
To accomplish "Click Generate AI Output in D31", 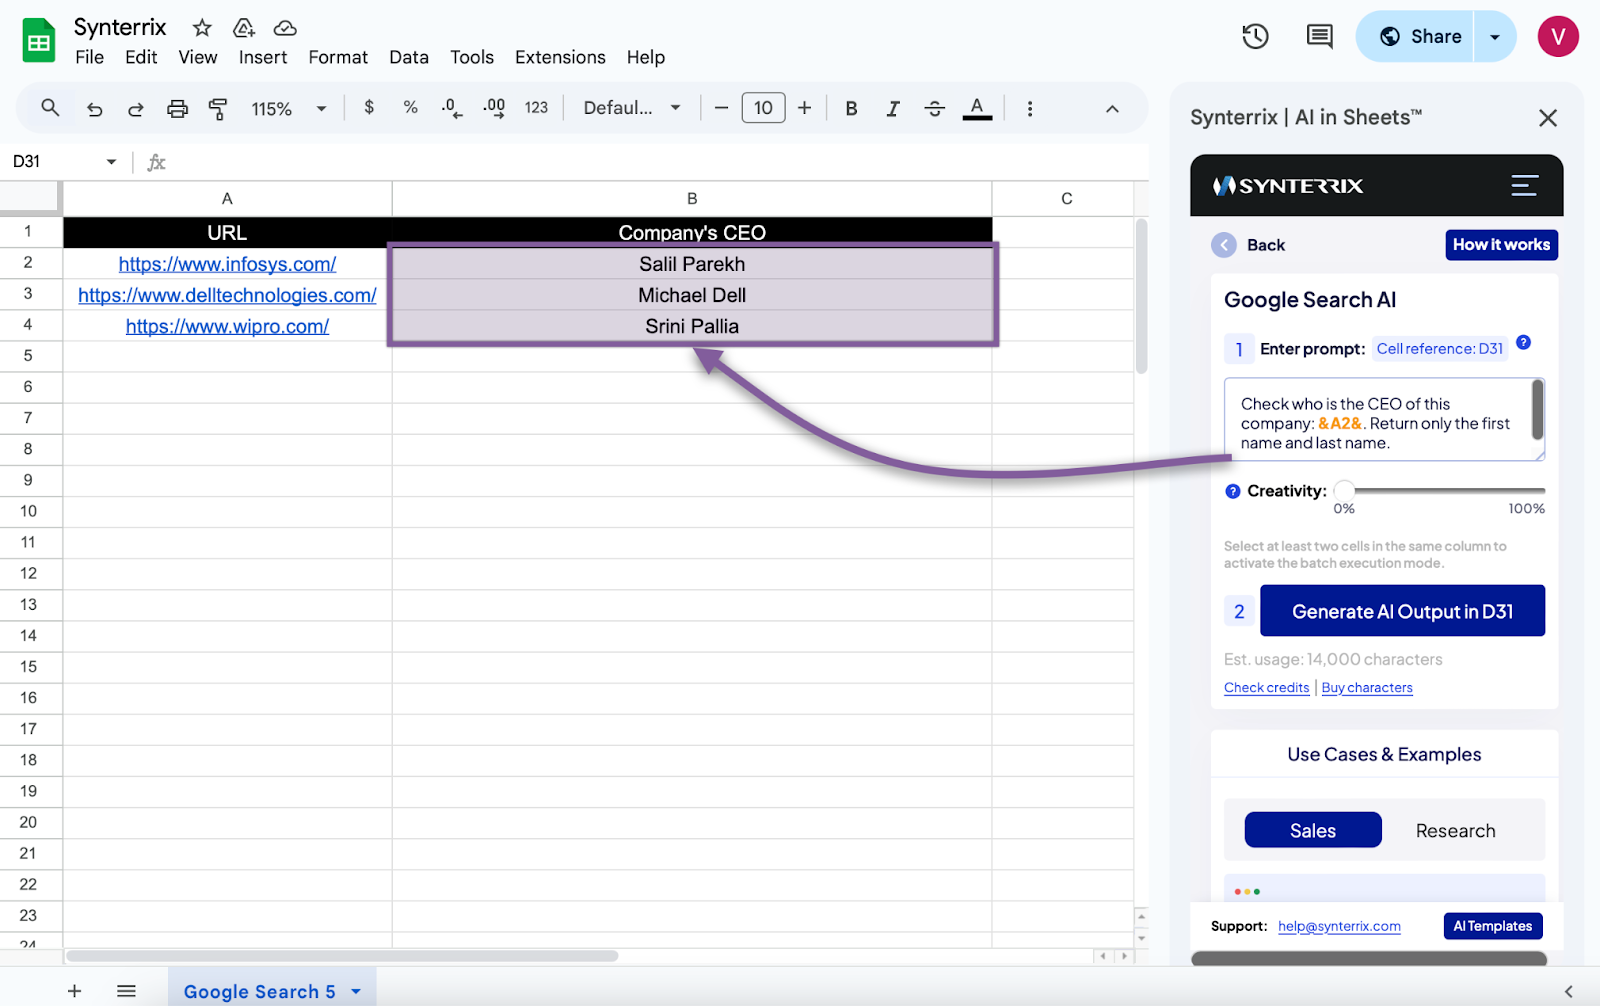I will point(1402,611).
